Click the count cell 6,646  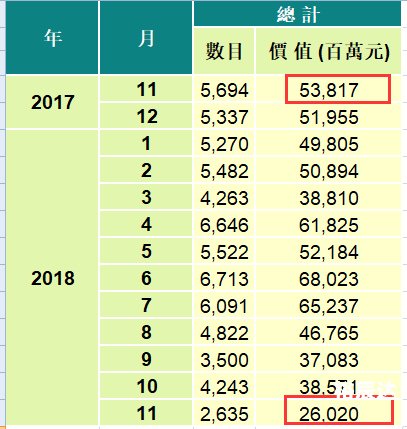(x=224, y=224)
